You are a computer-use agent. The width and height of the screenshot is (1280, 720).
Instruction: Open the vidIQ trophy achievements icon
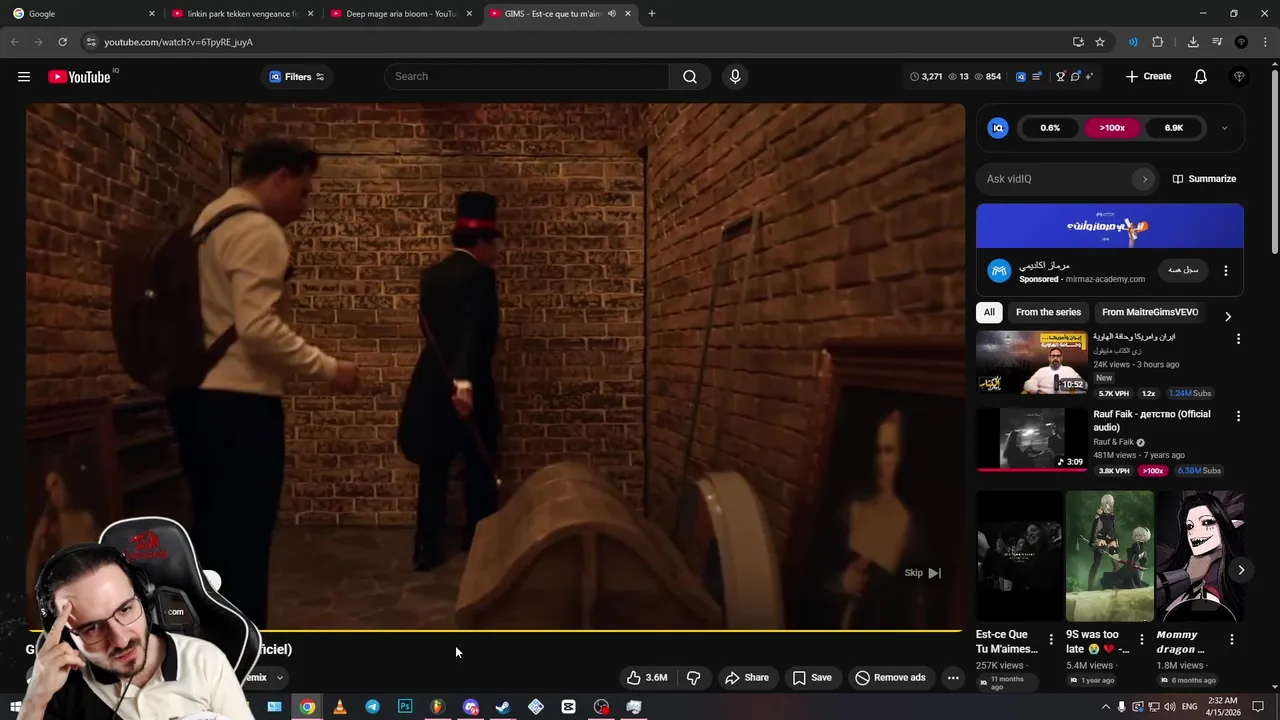[1061, 76]
